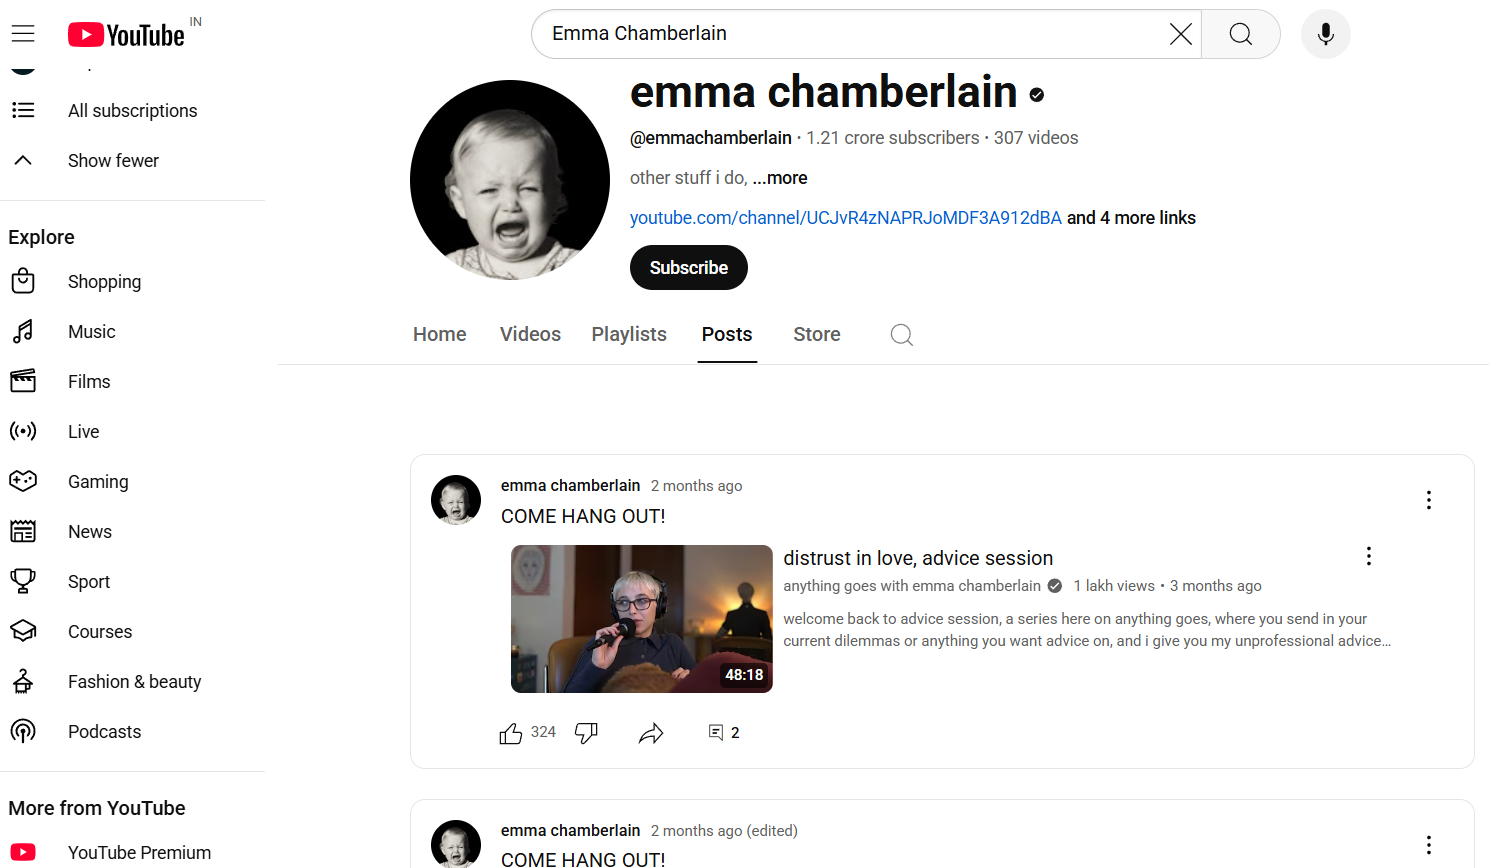The height and width of the screenshot is (868, 1489).
Task: Open comments on the first post
Action: [723, 733]
